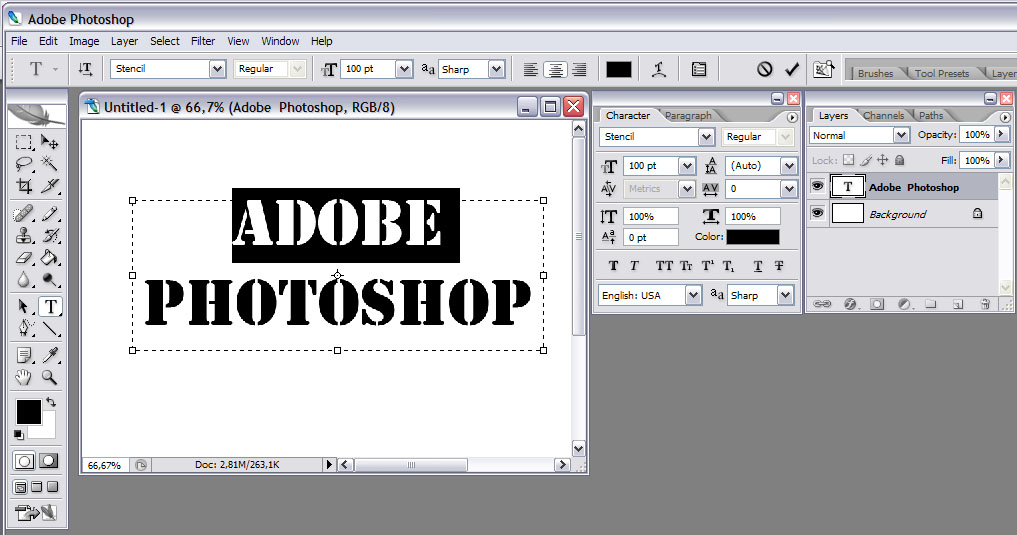Switch to the Paragraph tab
1017x535 pixels.
click(x=688, y=115)
